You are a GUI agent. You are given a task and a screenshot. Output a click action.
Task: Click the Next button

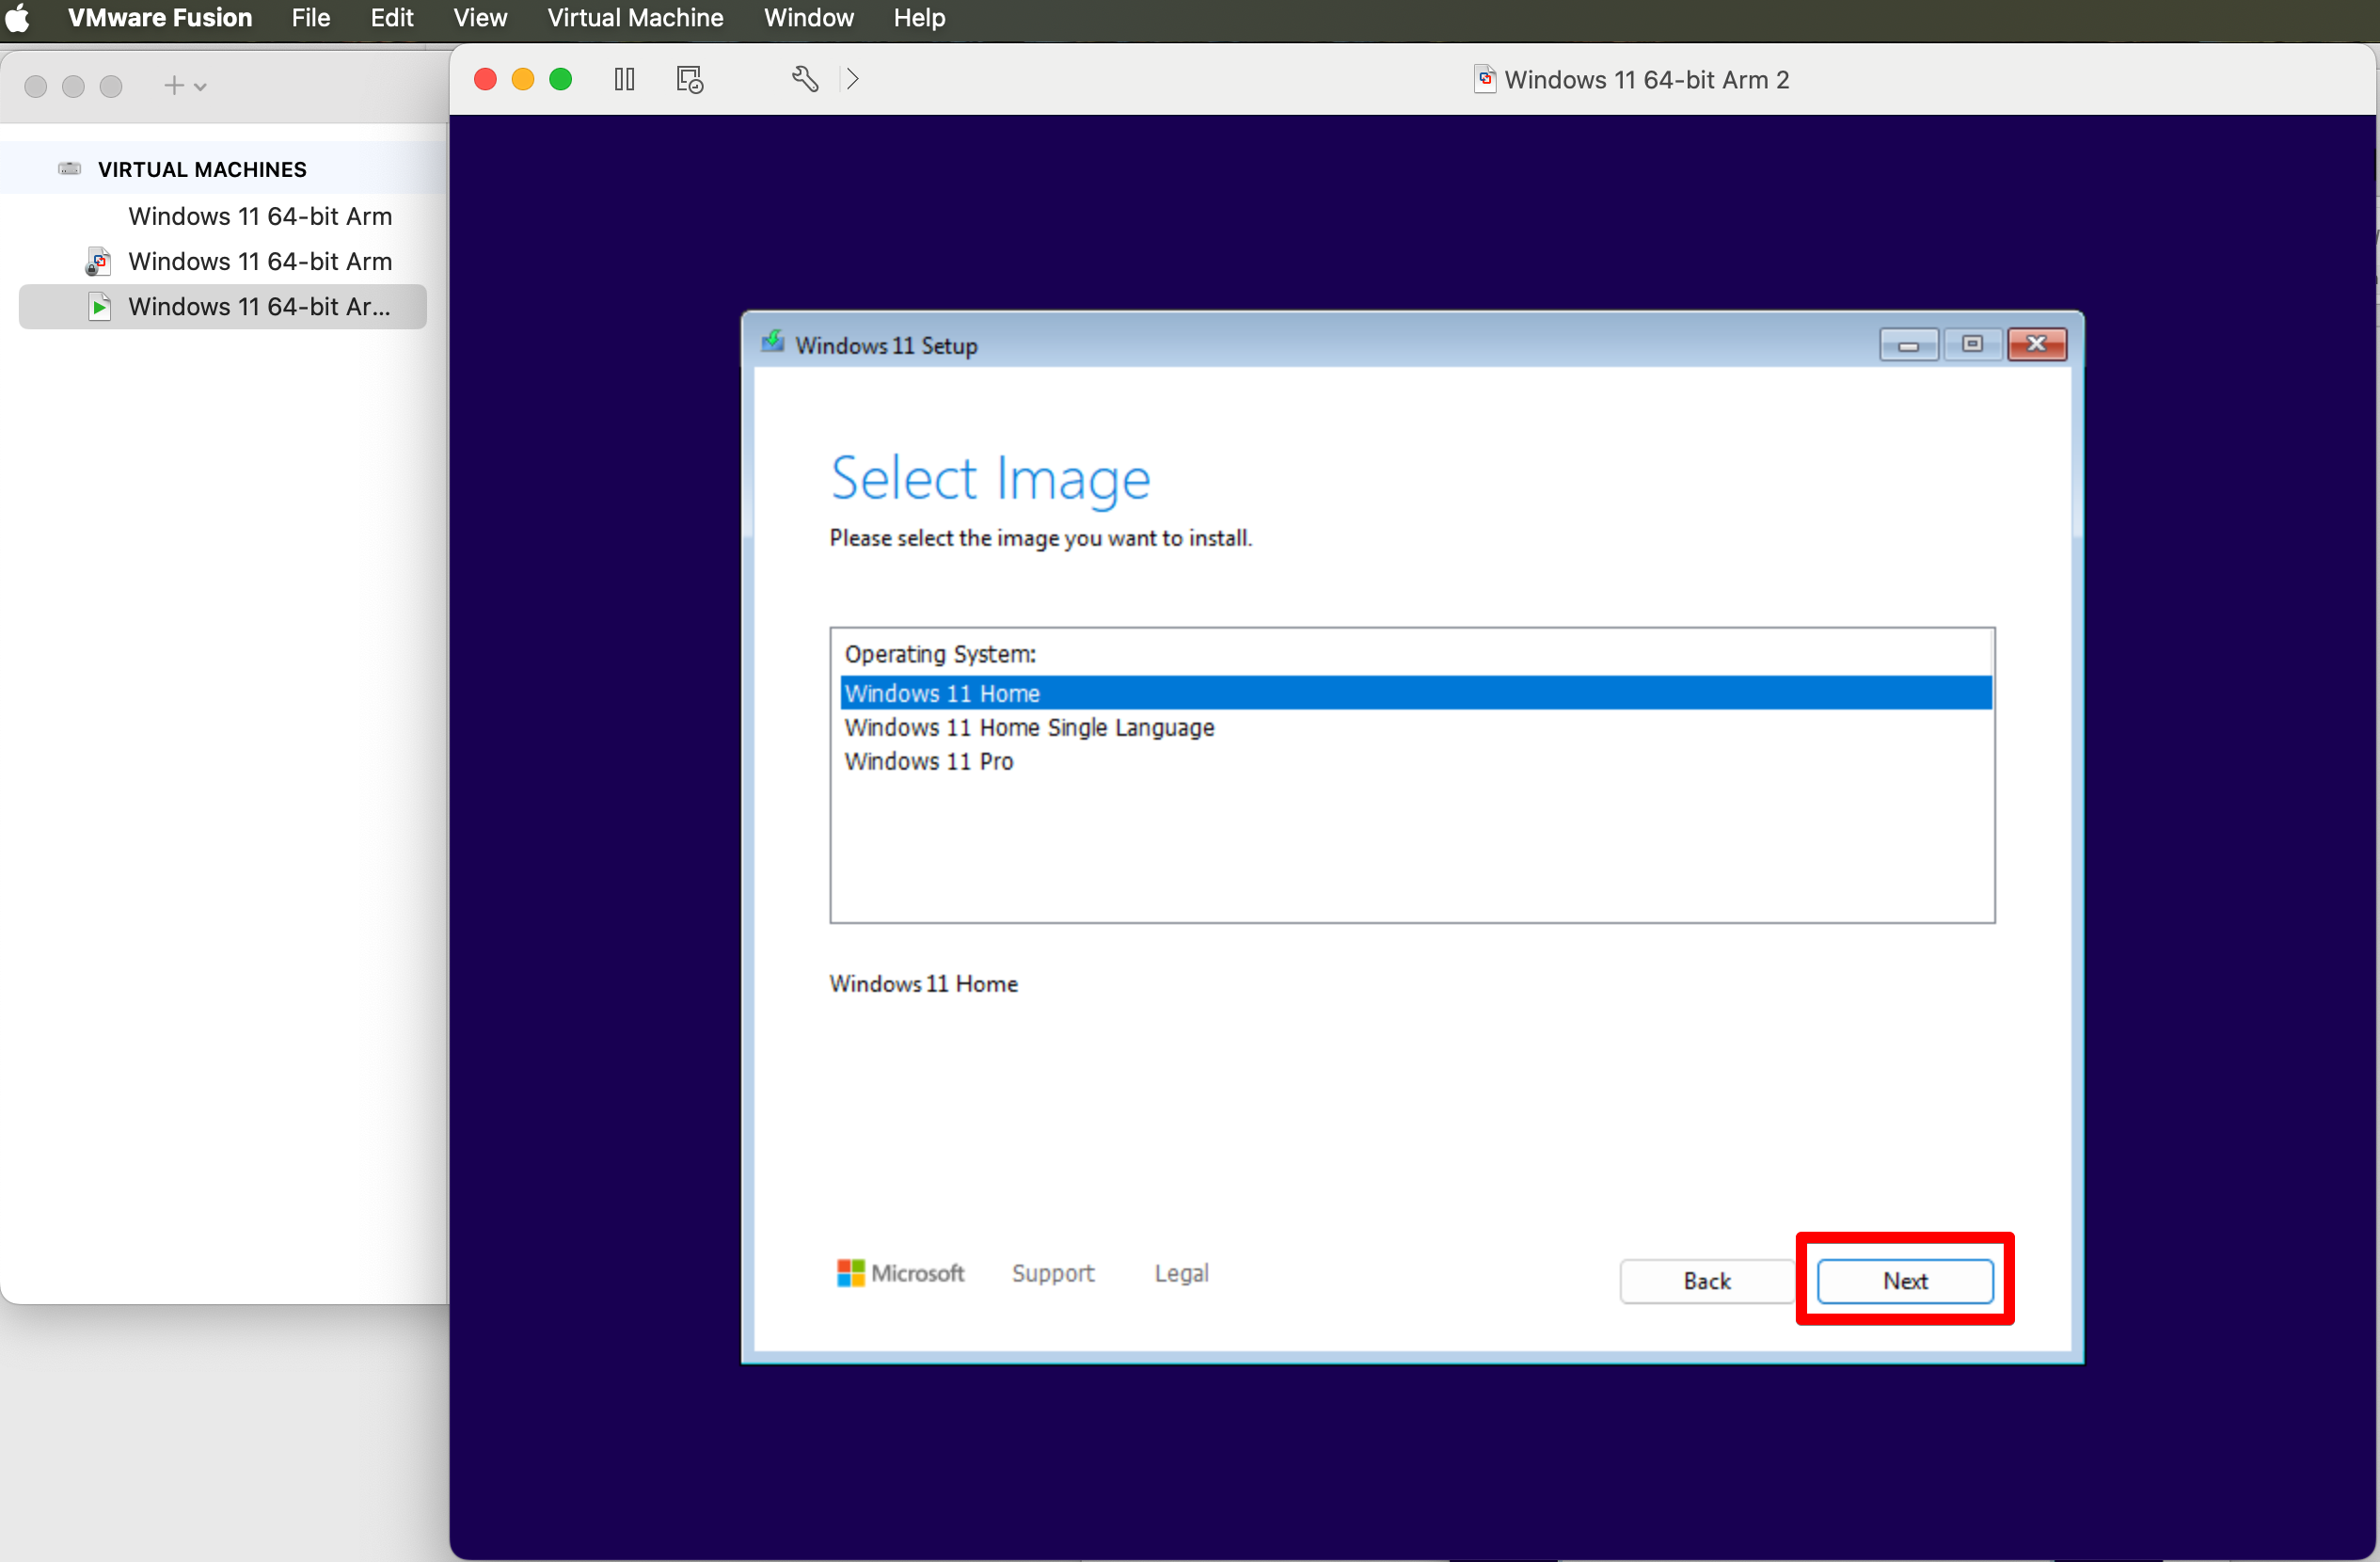tap(1904, 1280)
